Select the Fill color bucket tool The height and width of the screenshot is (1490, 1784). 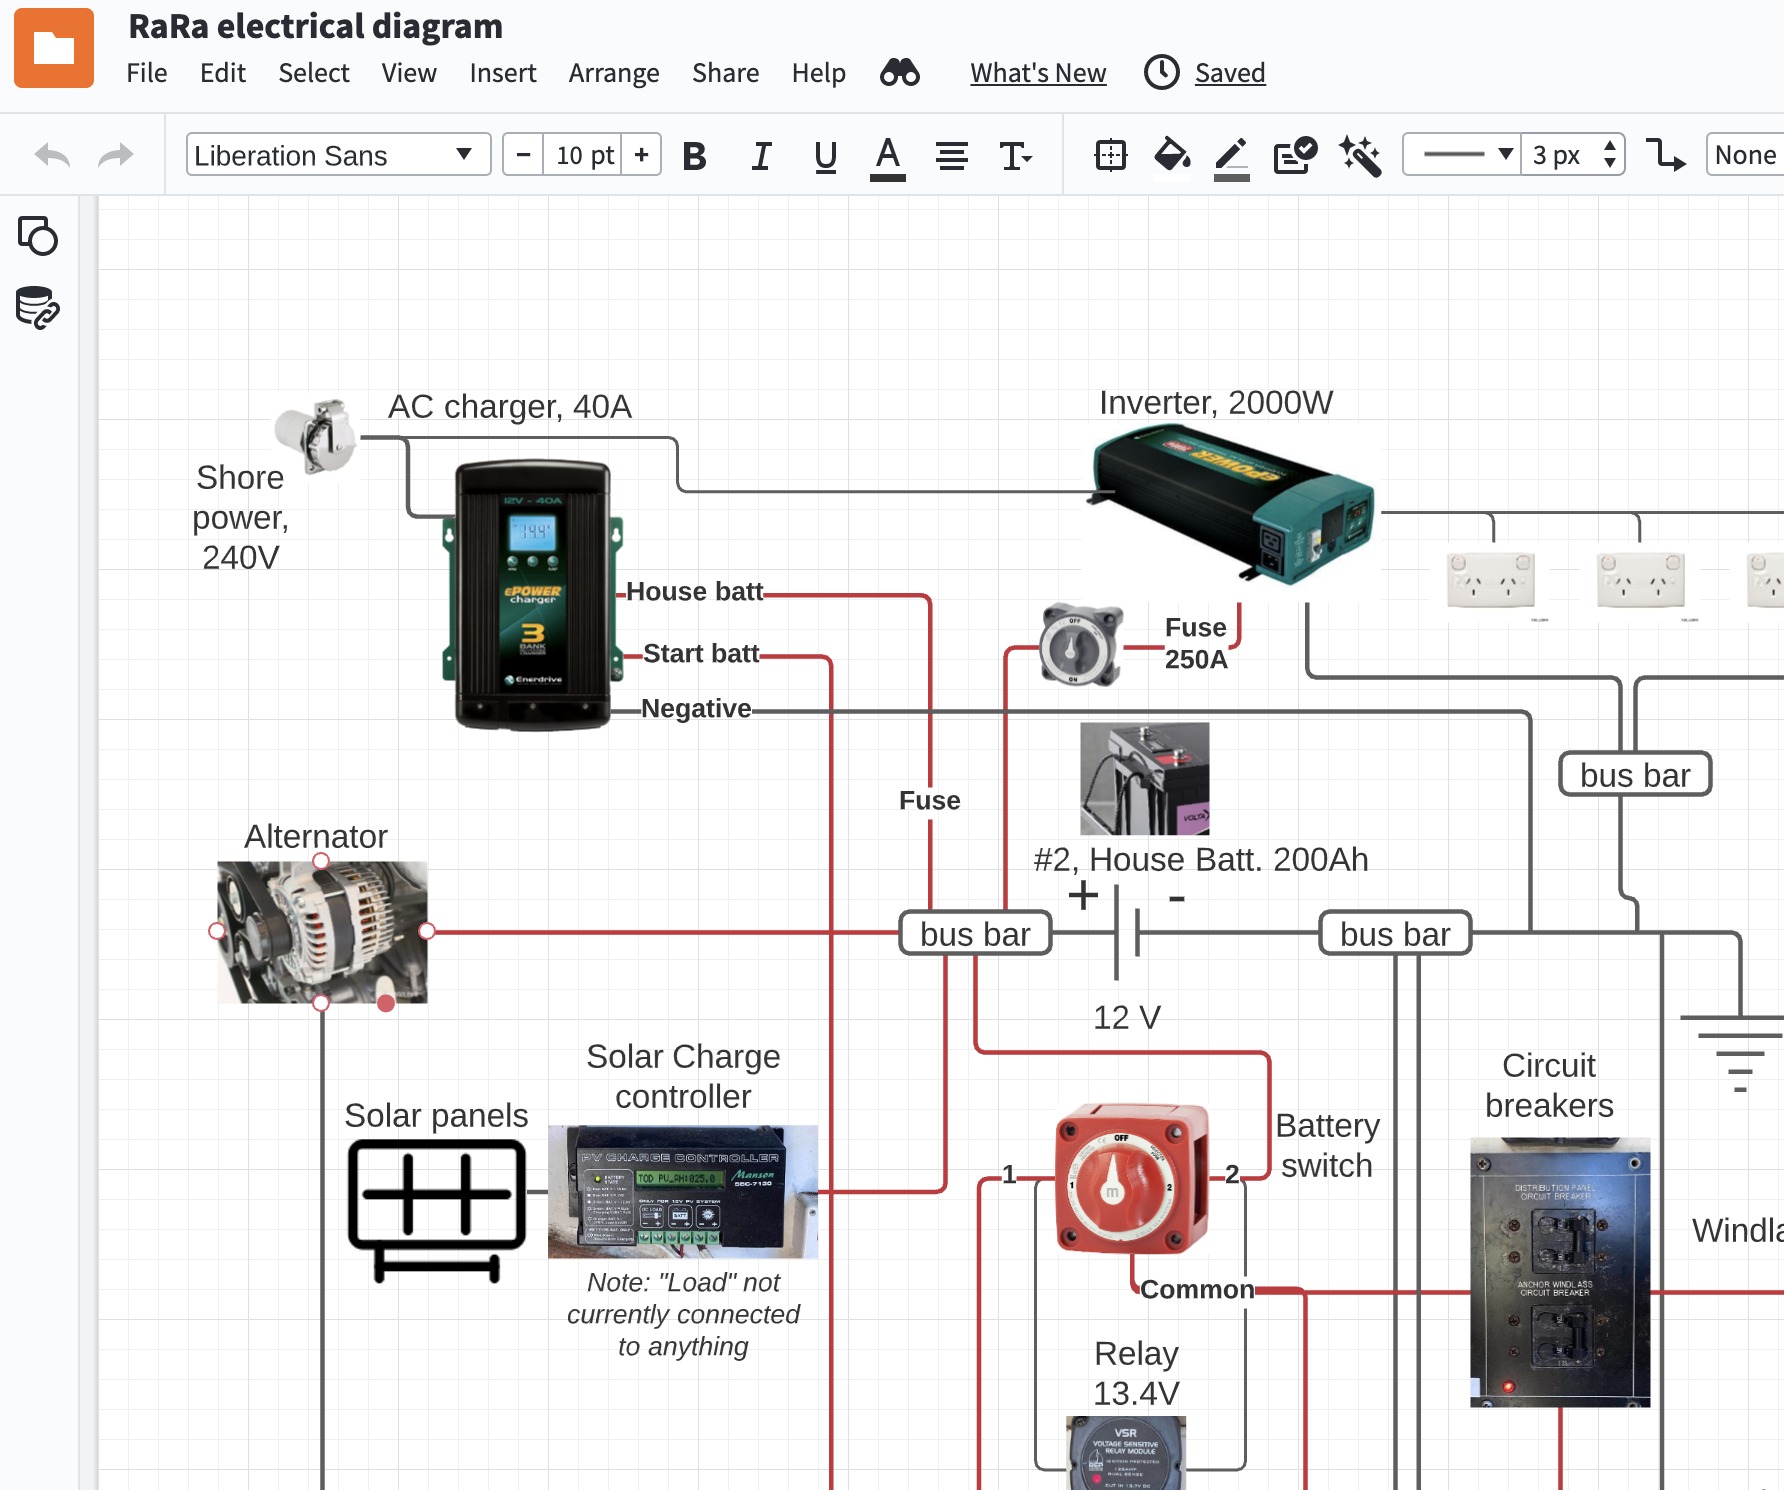(x=1171, y=155)
